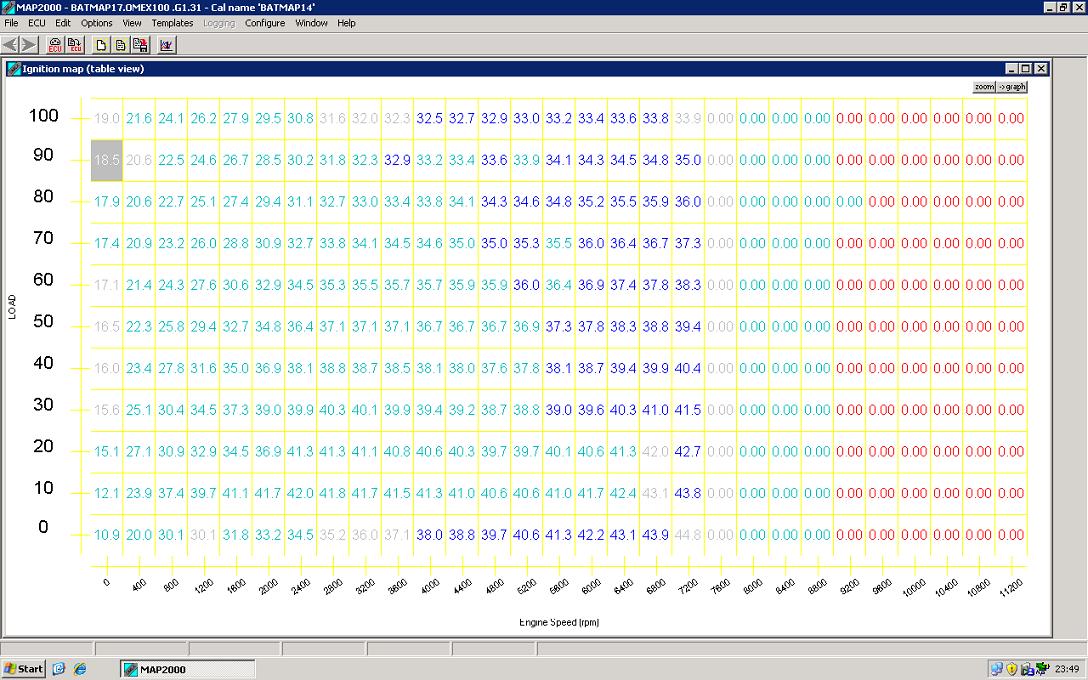Open the Templates menu
Screen dimensions: 1088x680
click(x=172, y=23)
